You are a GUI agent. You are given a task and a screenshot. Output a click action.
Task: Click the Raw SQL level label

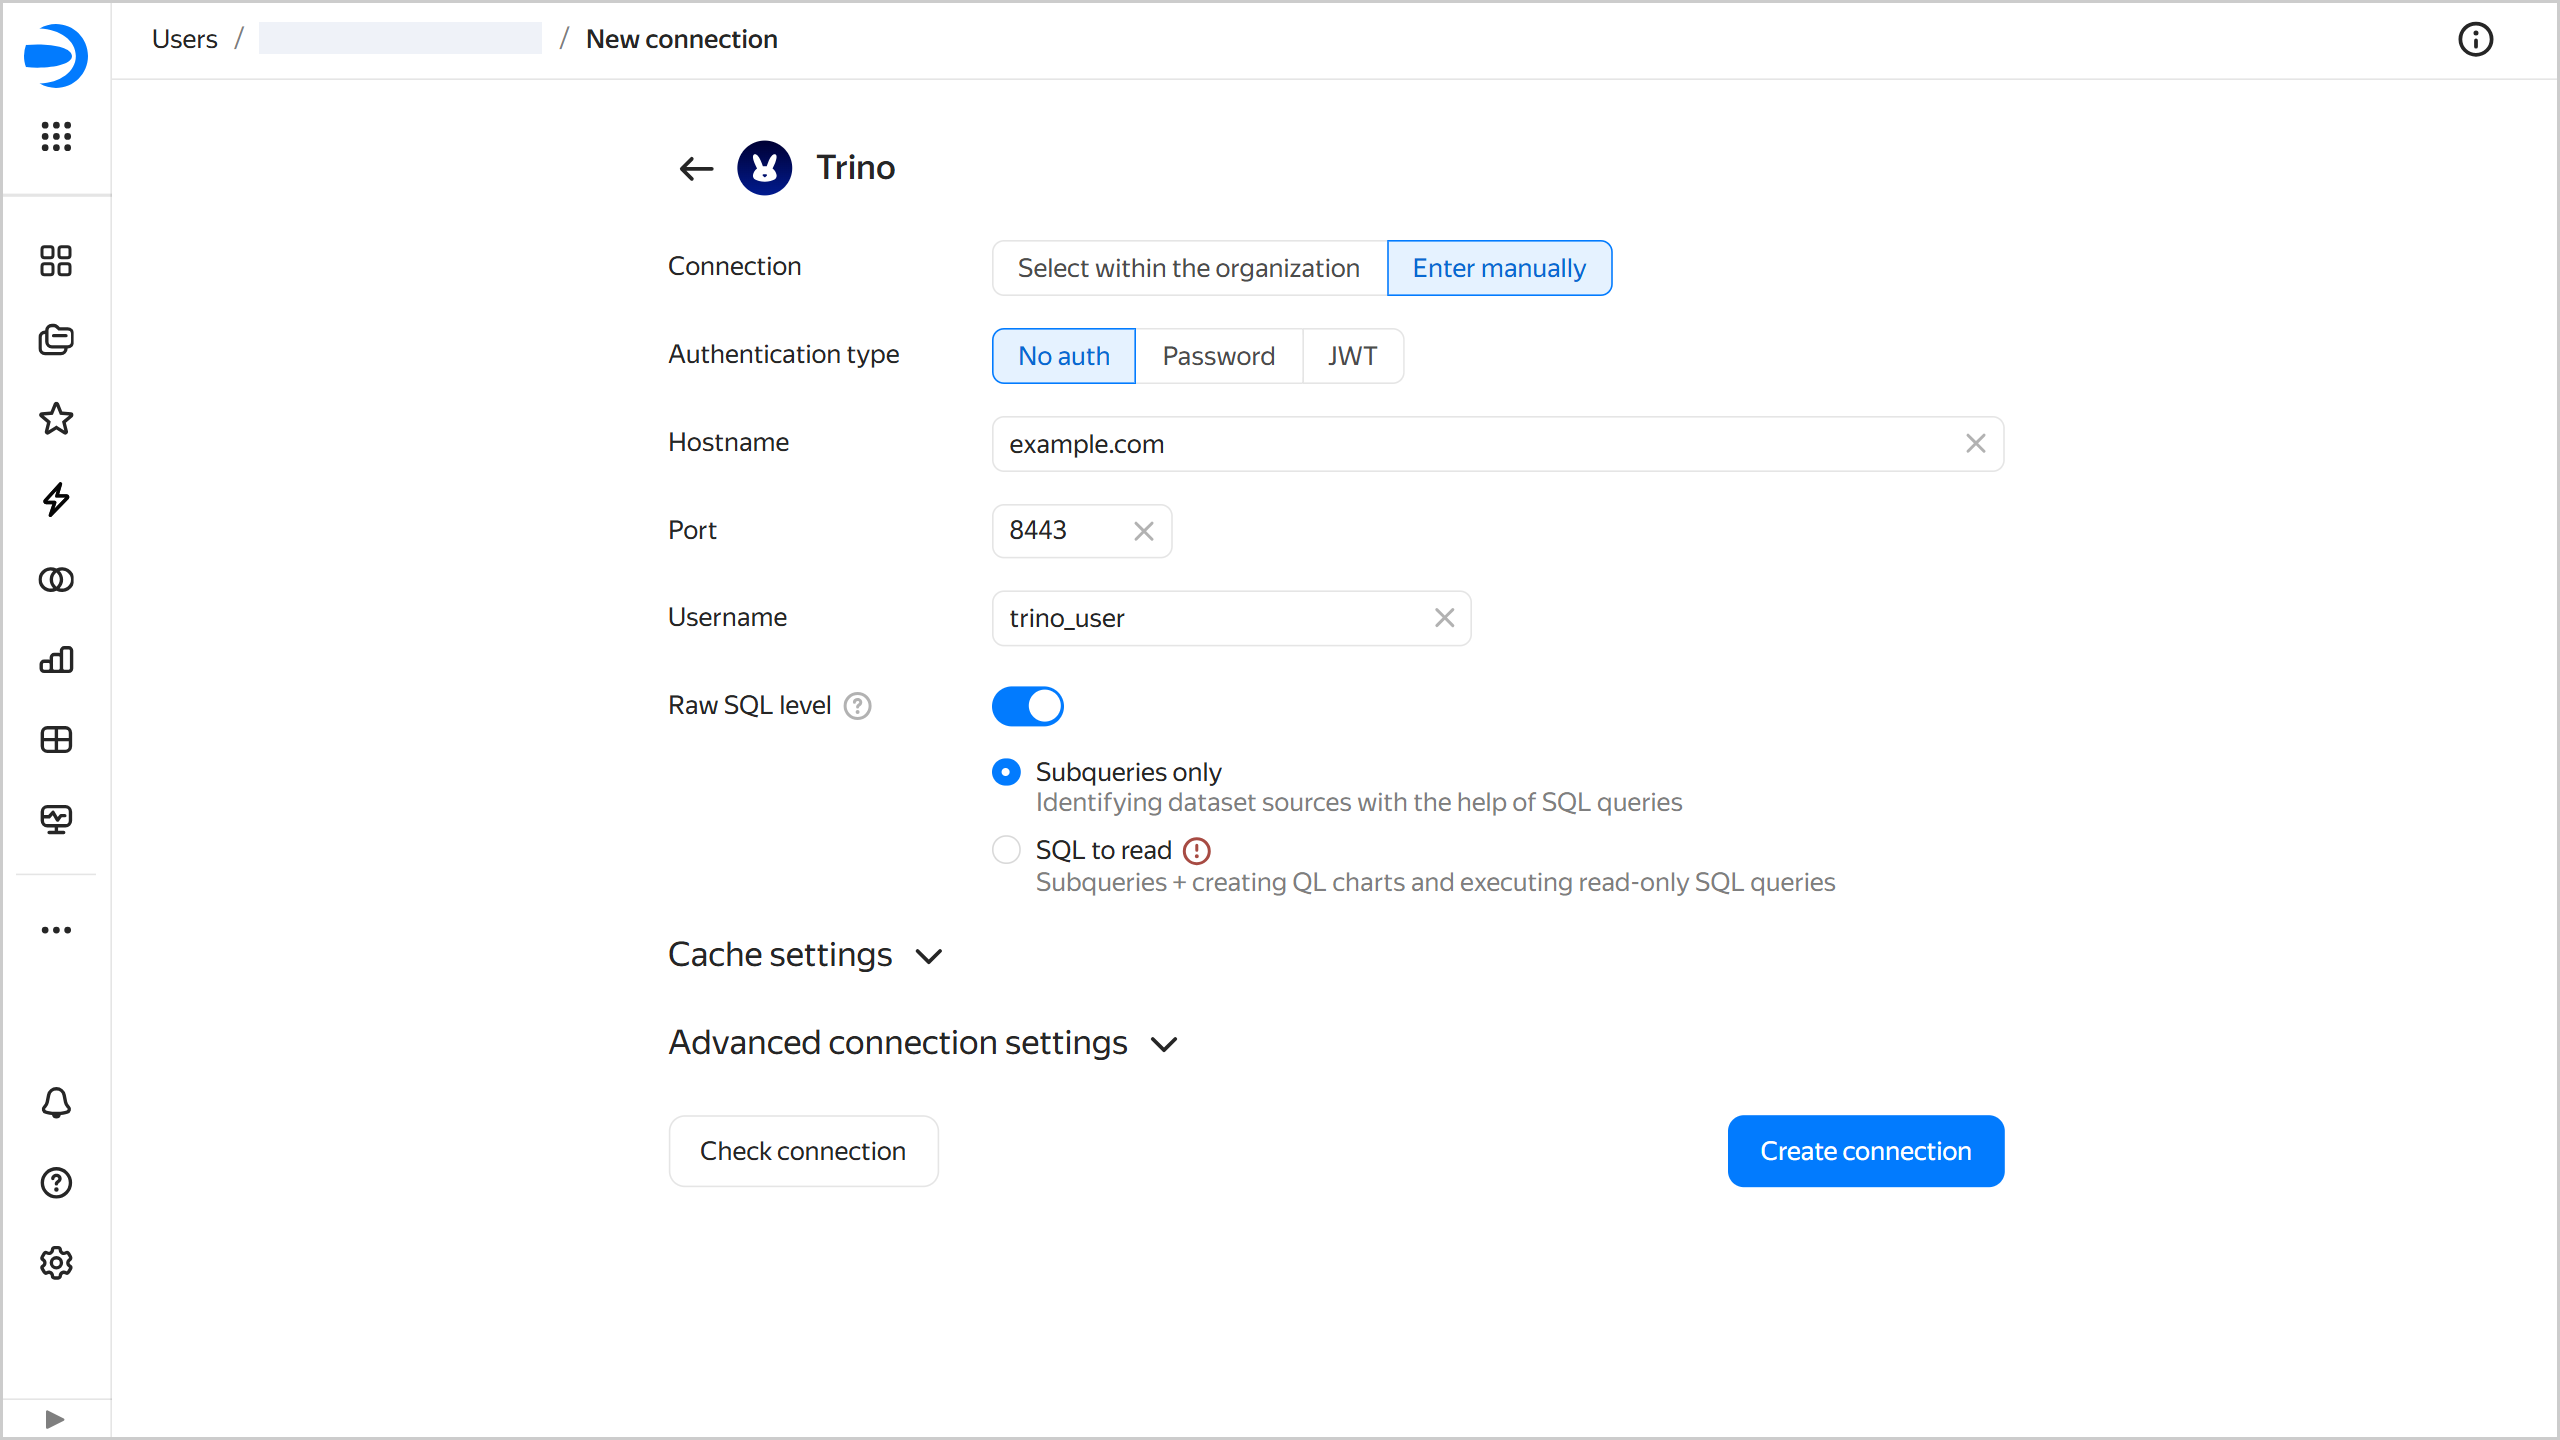coord(750,706)
